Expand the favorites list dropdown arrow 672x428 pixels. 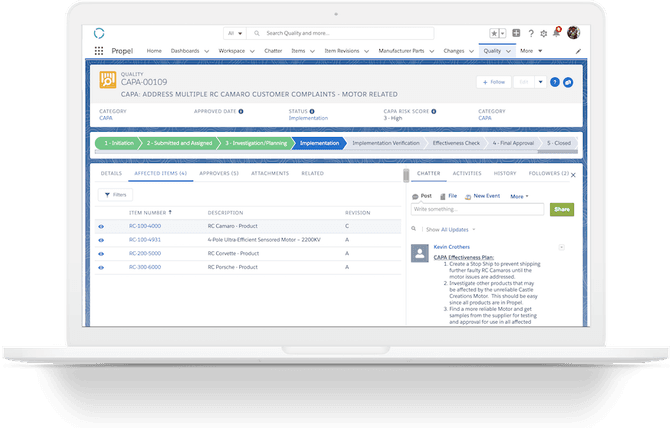[x=503, y=33]
